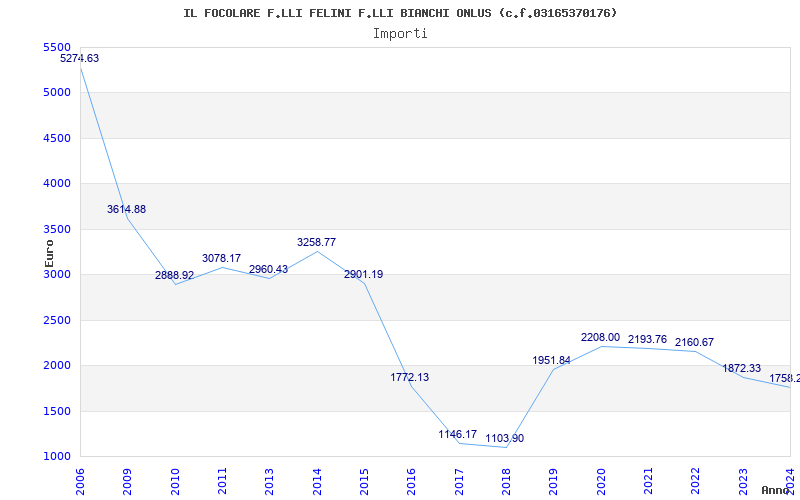Select the 2208.00 data label
Image resolution: width=800 pixels, height=500 pixels.
tap(601, 338)
